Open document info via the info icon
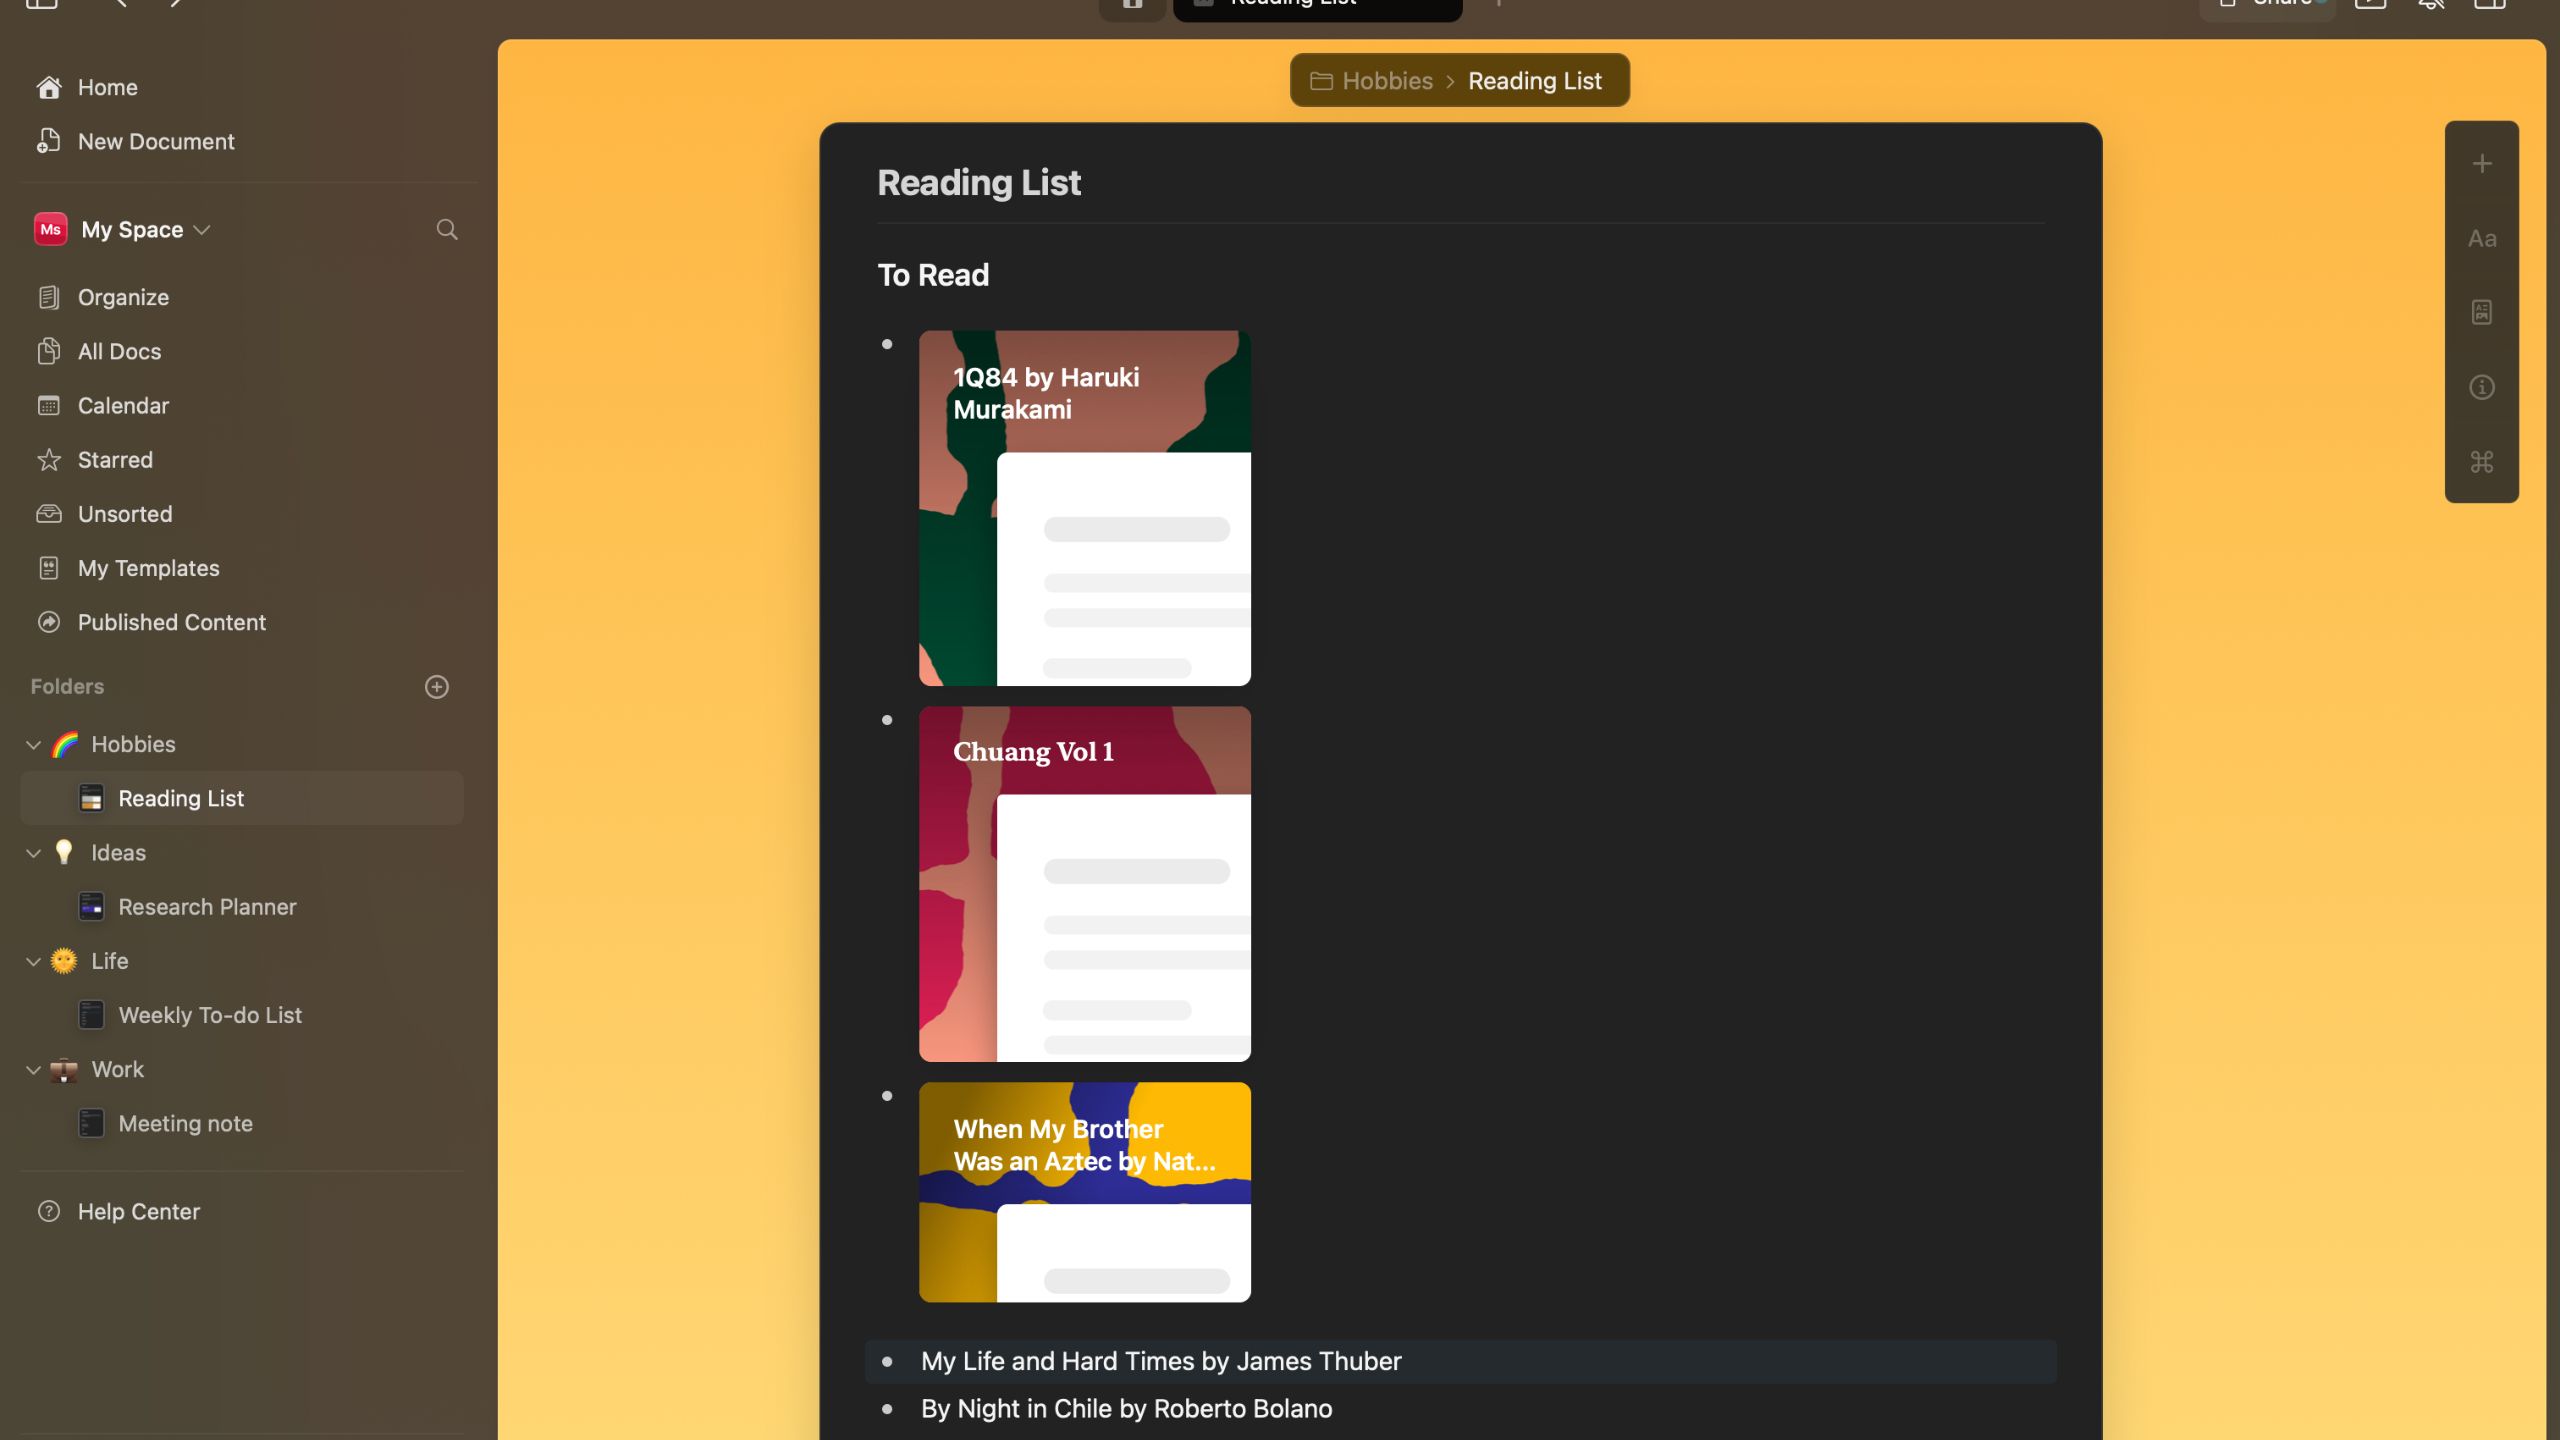The image size is (2560, 1440). point(2482,387)
